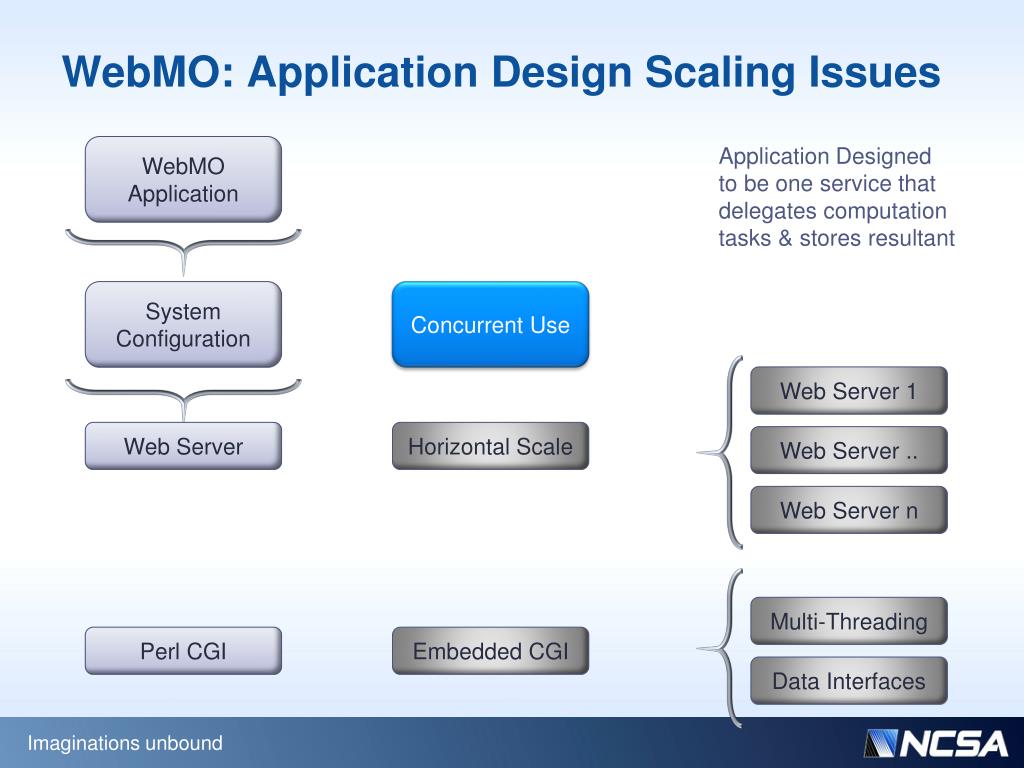
Task: Select the Perl CGI box
Action: click(183, 650)
